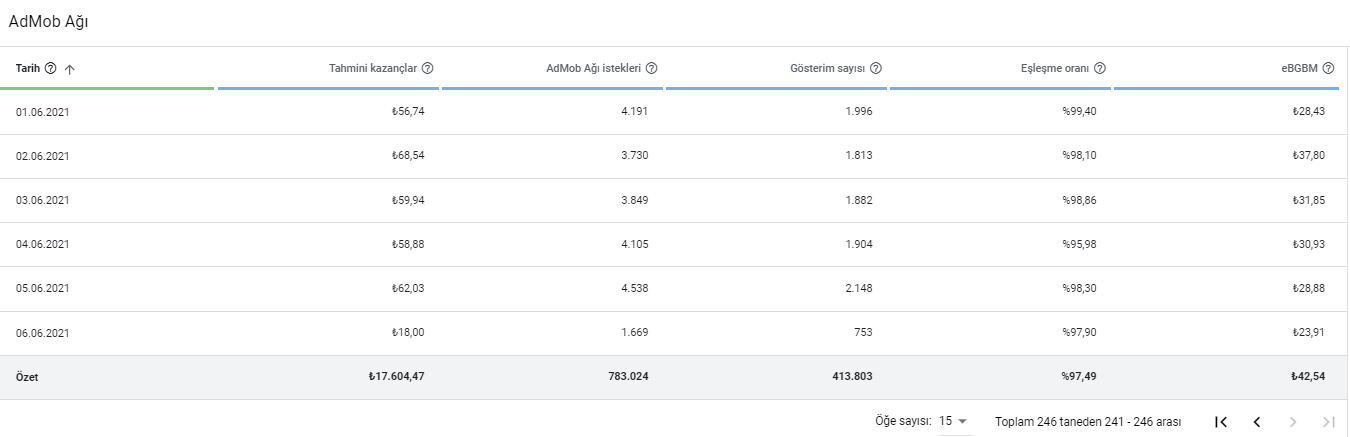The image size is (1350, 437).
Task: Click summary total requests 783.024
Action: tap(627, 377)
